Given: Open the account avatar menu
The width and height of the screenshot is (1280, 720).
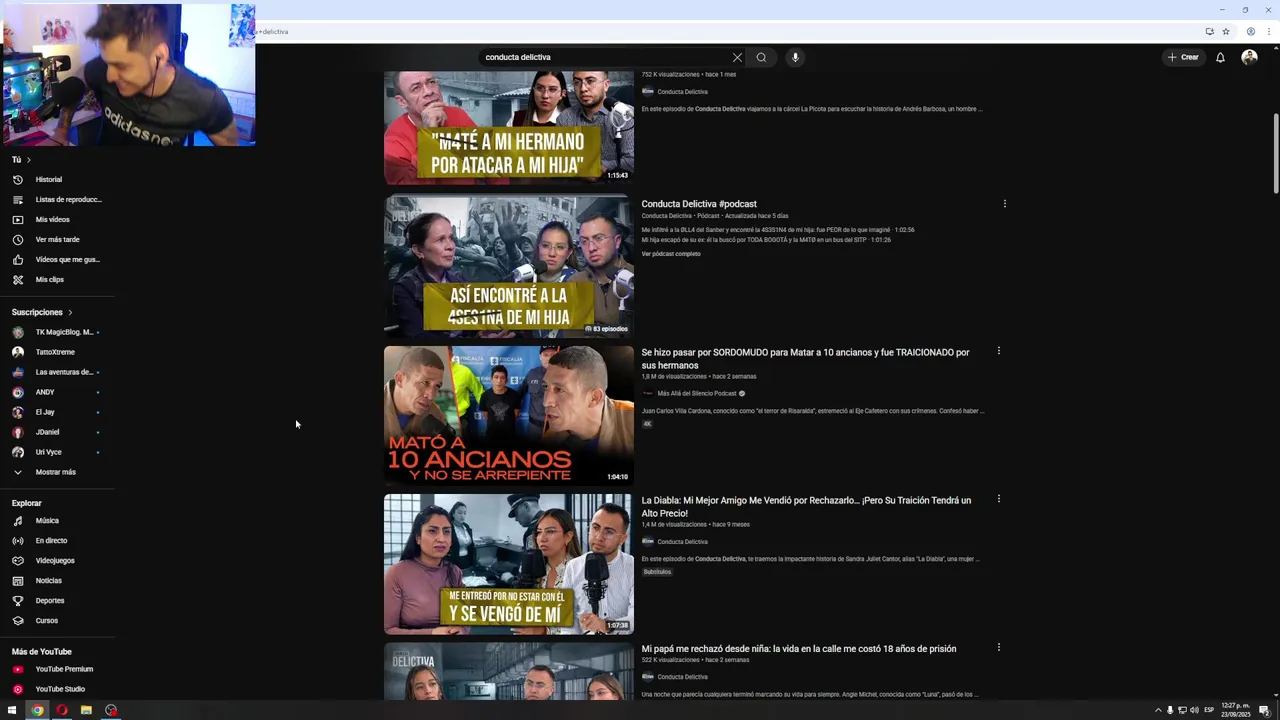Looking at the screenshot, I should [x=1249, y=57].
